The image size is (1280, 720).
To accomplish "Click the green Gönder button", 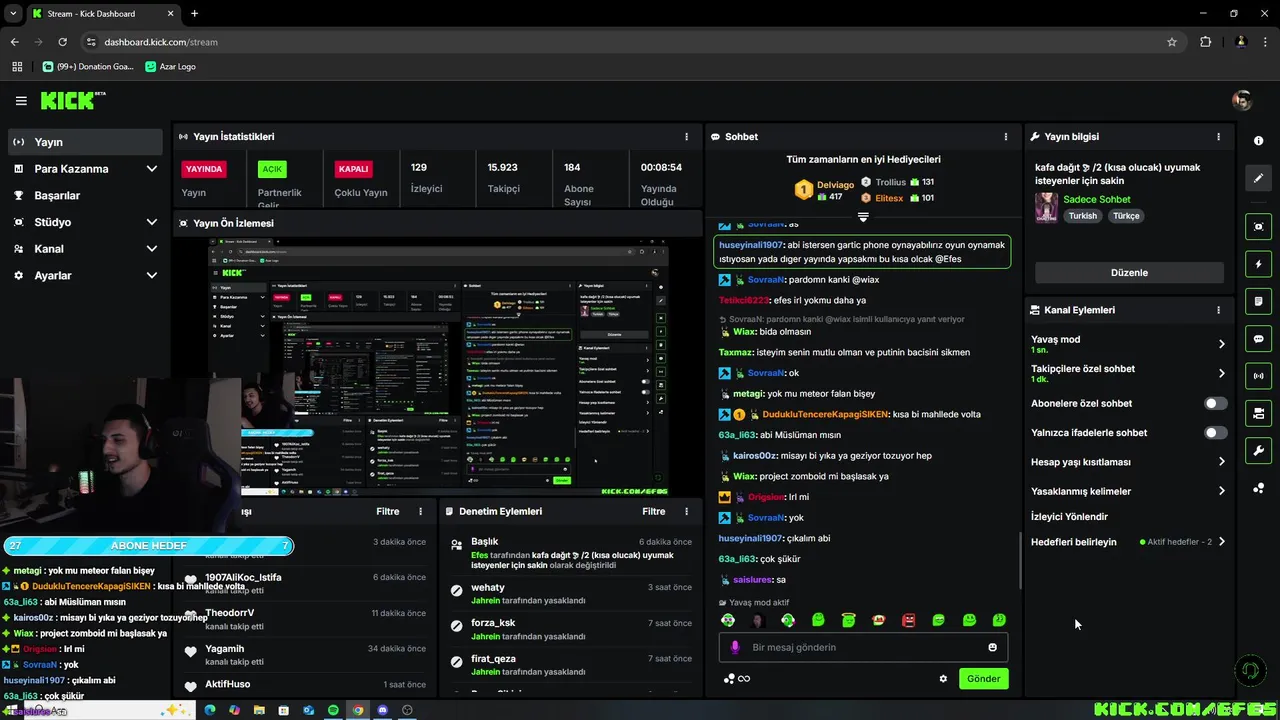I will pos(983,678).
